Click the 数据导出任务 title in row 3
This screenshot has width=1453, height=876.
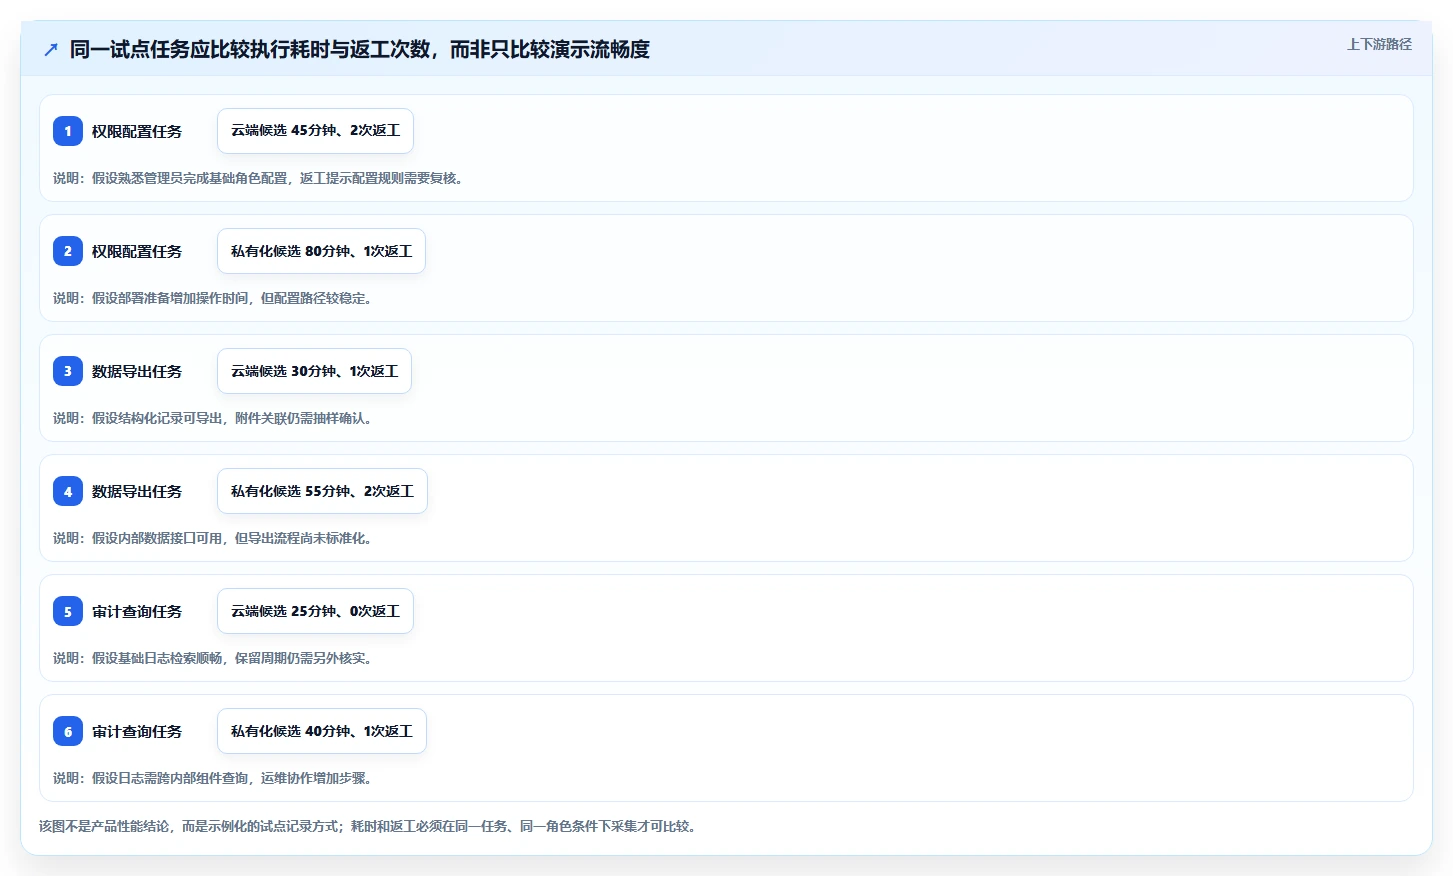coord(137,371)
